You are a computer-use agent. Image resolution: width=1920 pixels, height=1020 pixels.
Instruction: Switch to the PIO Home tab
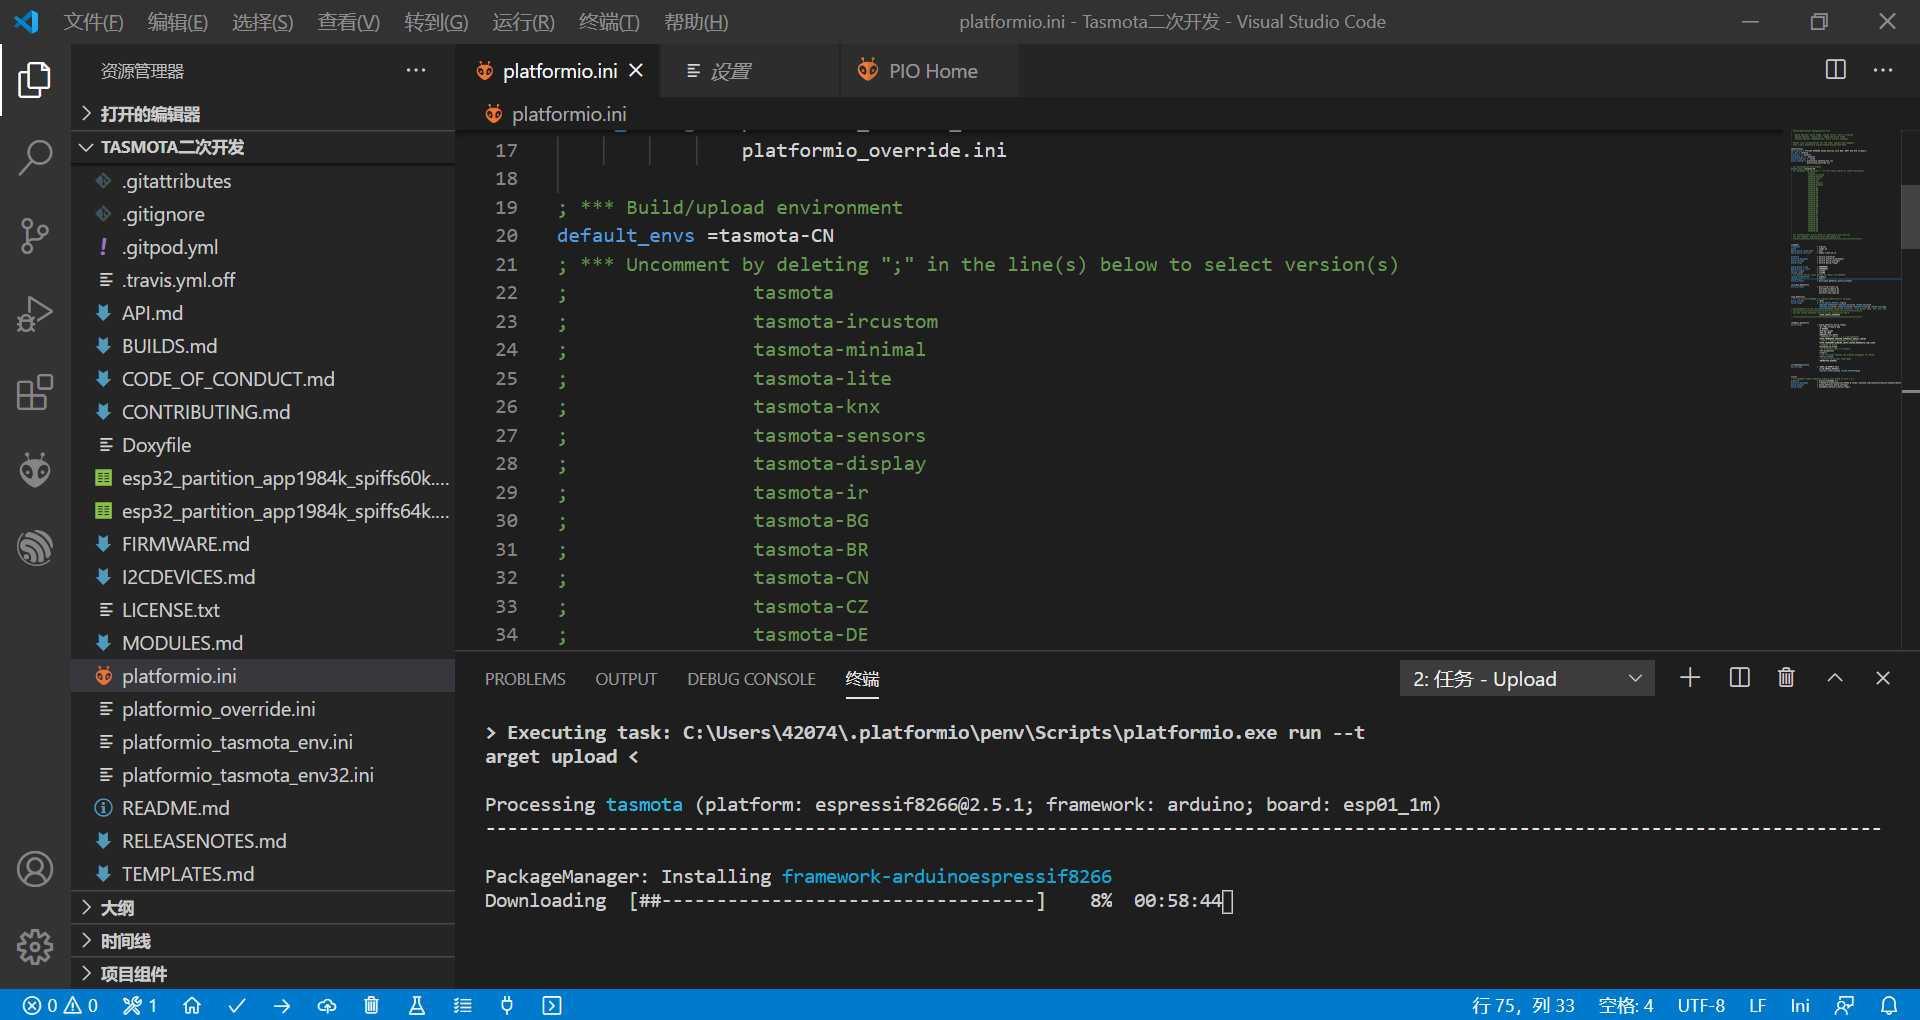[930, 71]
